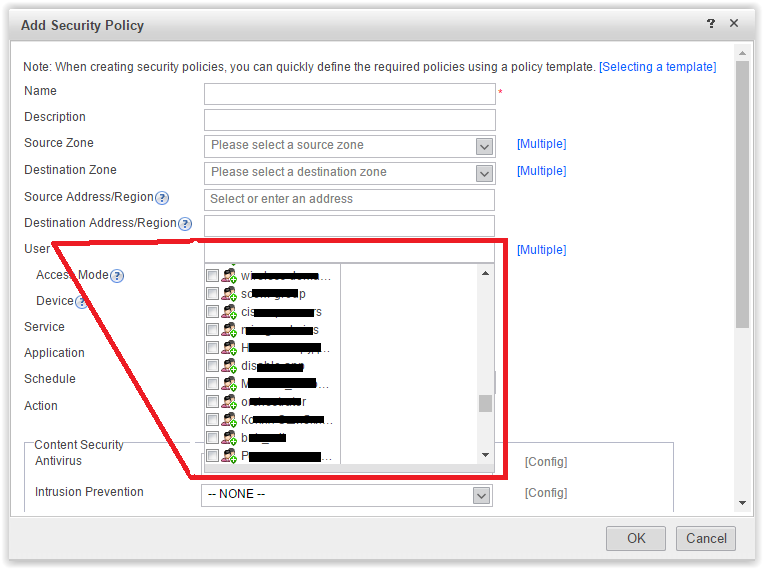Check the box for user group starting with "H"

click(x=212, y=348)
